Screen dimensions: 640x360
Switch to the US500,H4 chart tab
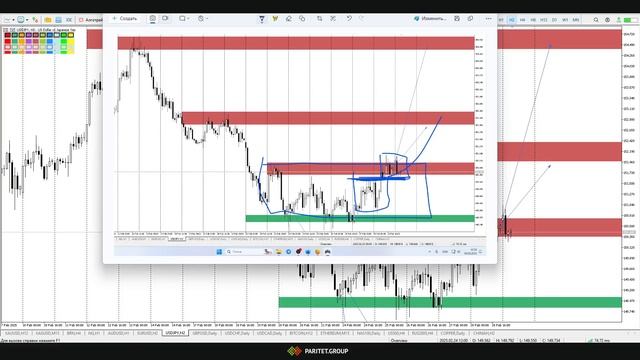click(x=396, y=333)
